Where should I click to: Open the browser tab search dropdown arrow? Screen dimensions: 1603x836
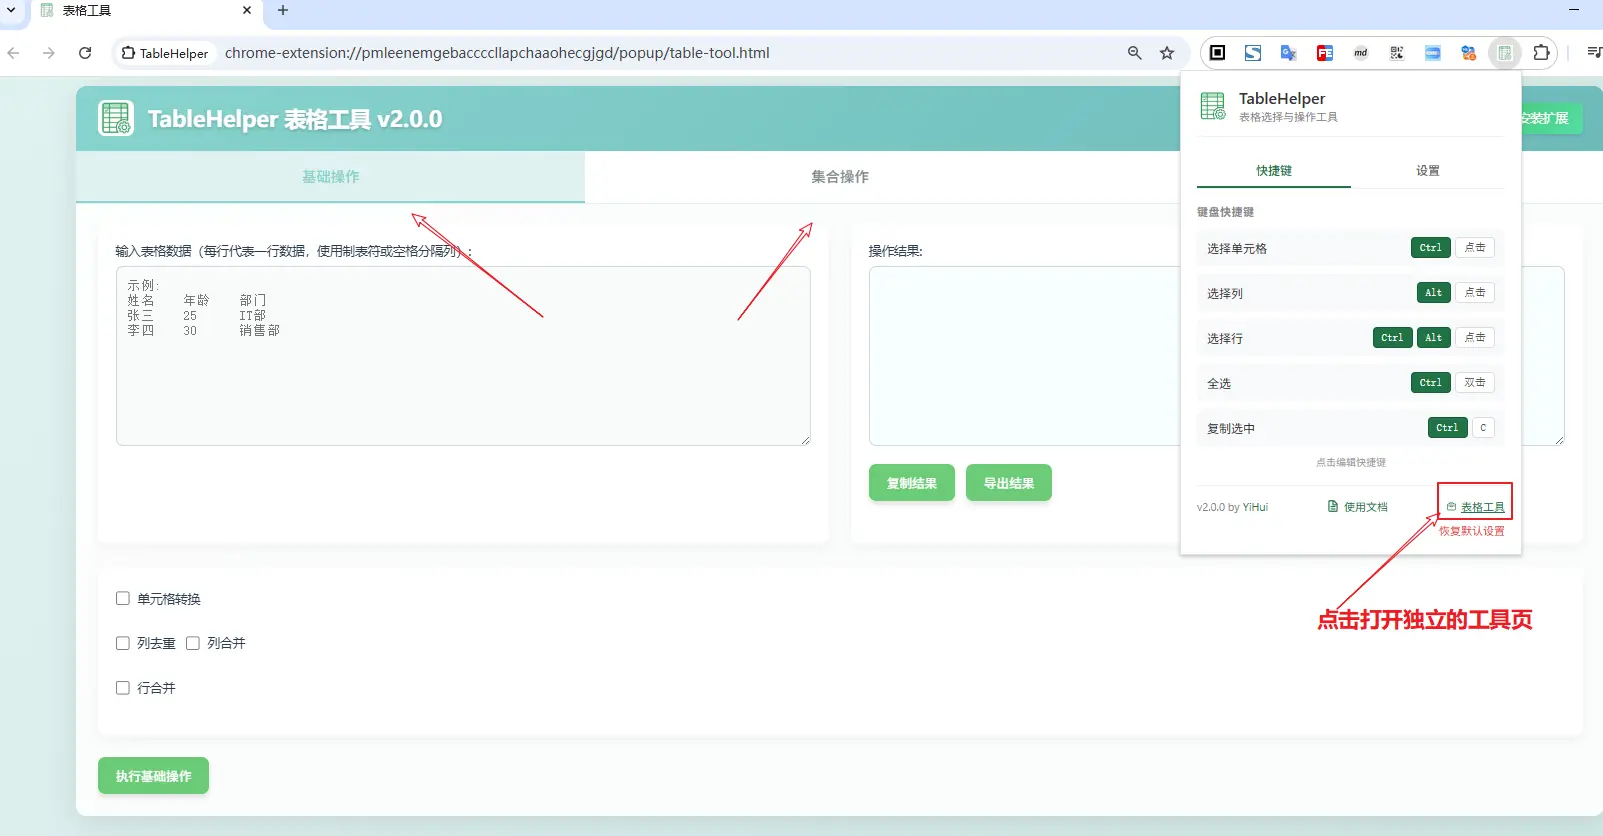point(11,10)
